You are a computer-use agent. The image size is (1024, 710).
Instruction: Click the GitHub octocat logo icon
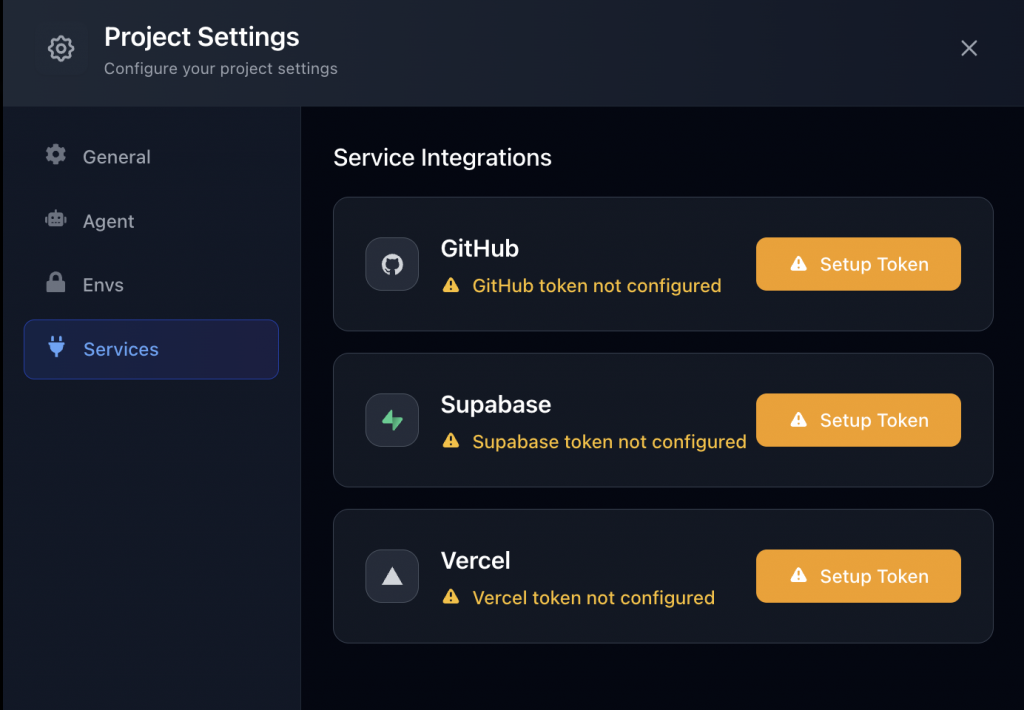click(x=392, y=264)
